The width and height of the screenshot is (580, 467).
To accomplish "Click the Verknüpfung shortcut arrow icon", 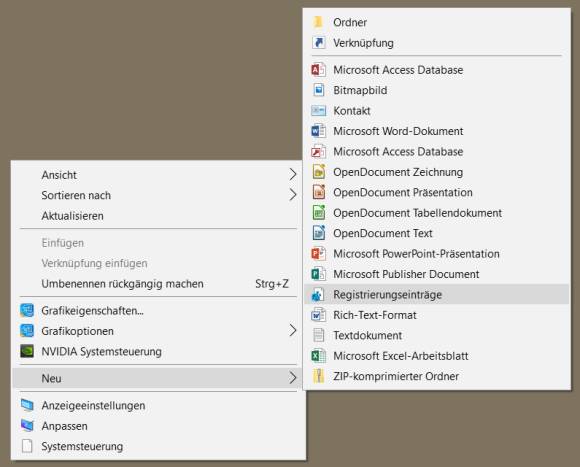I will [x=318, y=43].
